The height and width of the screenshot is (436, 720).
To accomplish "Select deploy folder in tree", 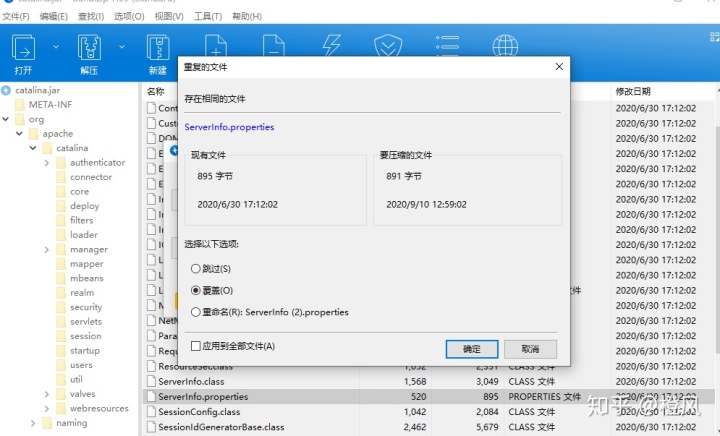I will pyautogui.click(x=84, y=206).
